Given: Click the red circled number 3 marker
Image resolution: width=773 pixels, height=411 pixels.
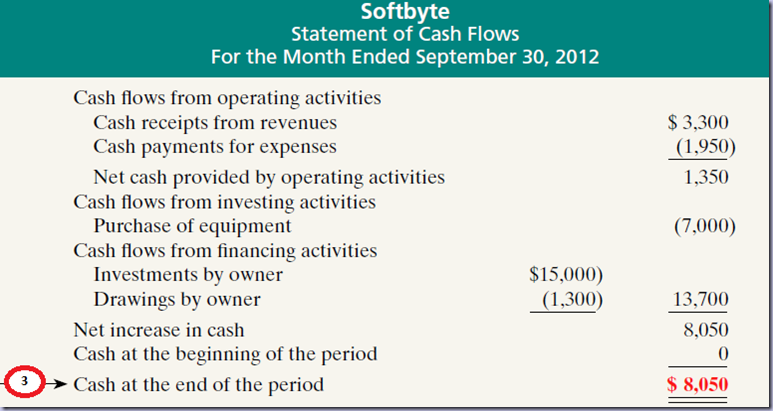Looking at the screenshot, I should pos(28,384).
